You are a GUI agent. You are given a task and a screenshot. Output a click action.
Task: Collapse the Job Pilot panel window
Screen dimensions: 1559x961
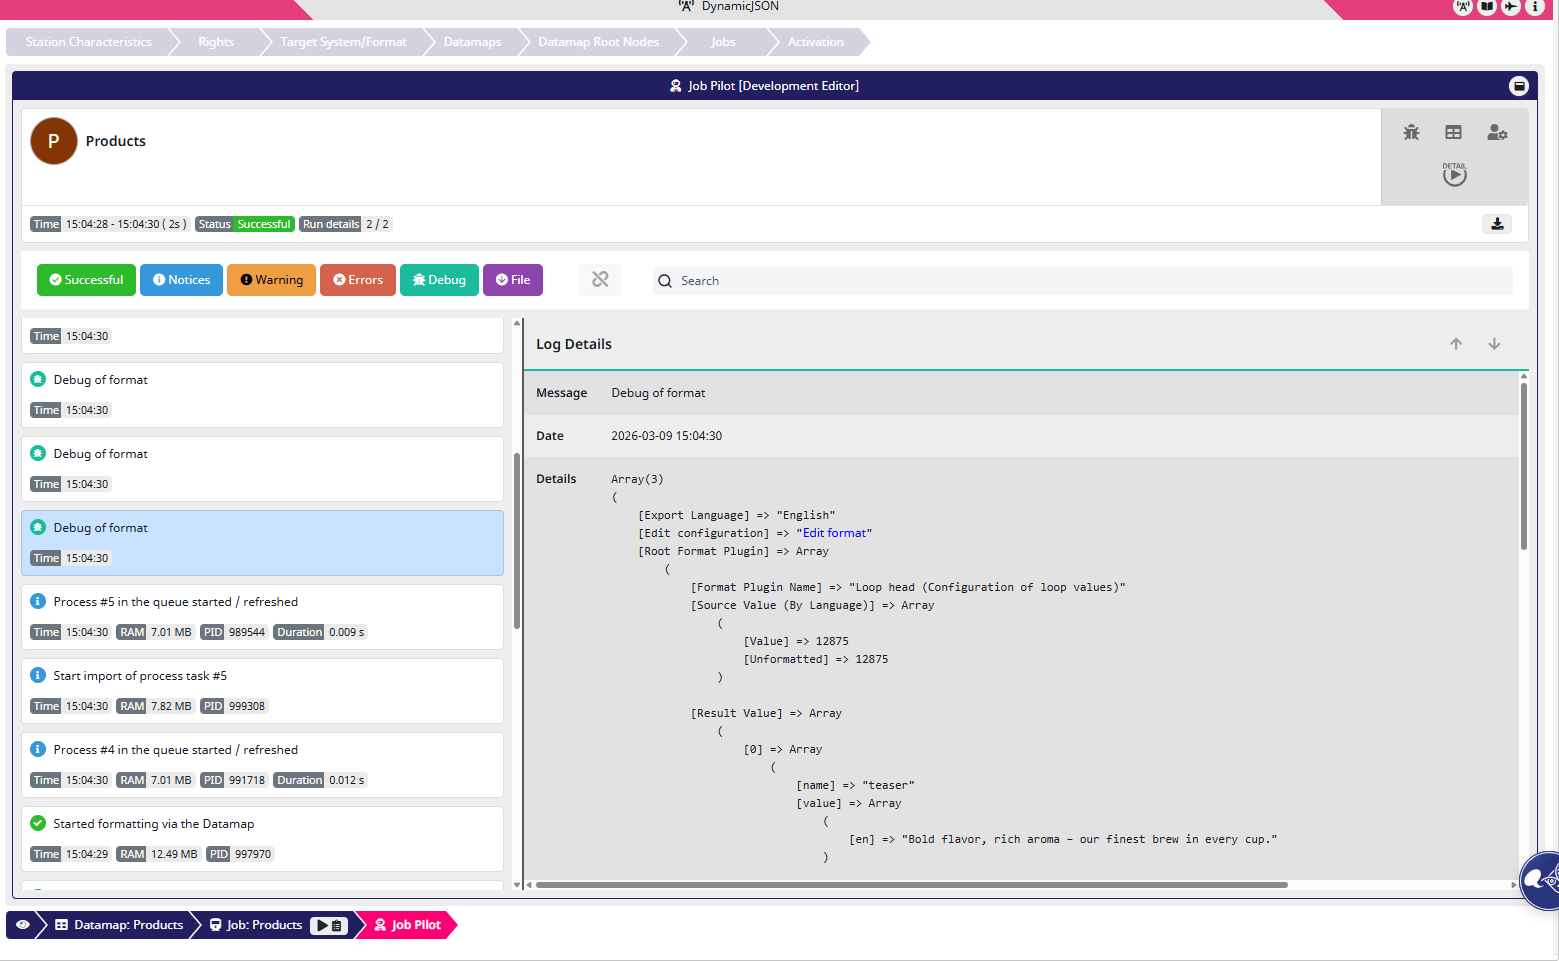(1518, 86)
